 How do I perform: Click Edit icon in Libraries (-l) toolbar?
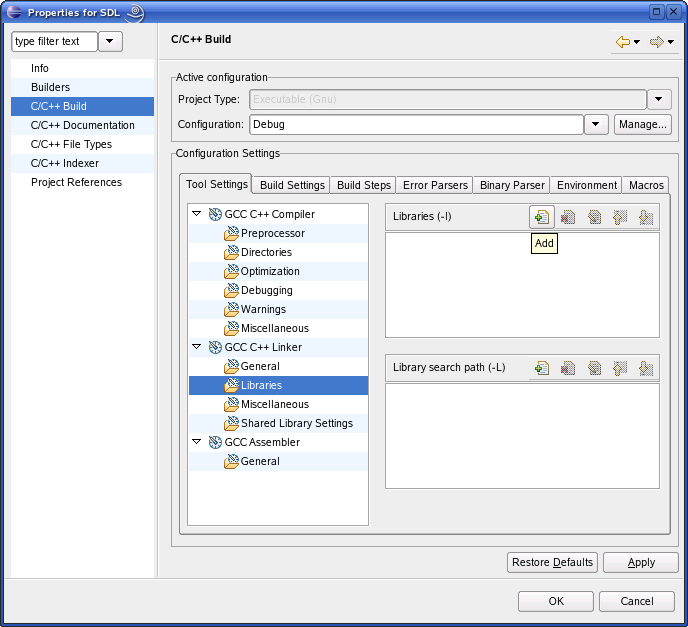(594, 217)
